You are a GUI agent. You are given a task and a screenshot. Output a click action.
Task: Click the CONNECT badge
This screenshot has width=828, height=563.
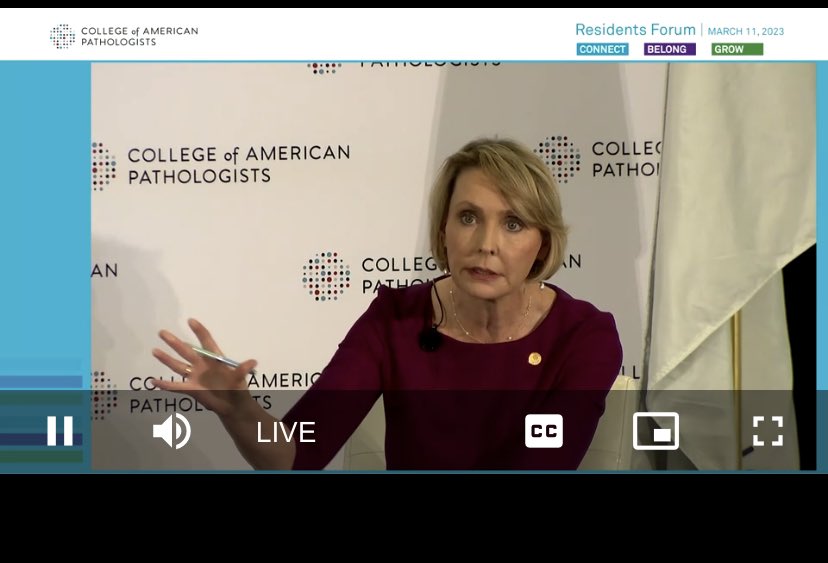coord(603,49)
